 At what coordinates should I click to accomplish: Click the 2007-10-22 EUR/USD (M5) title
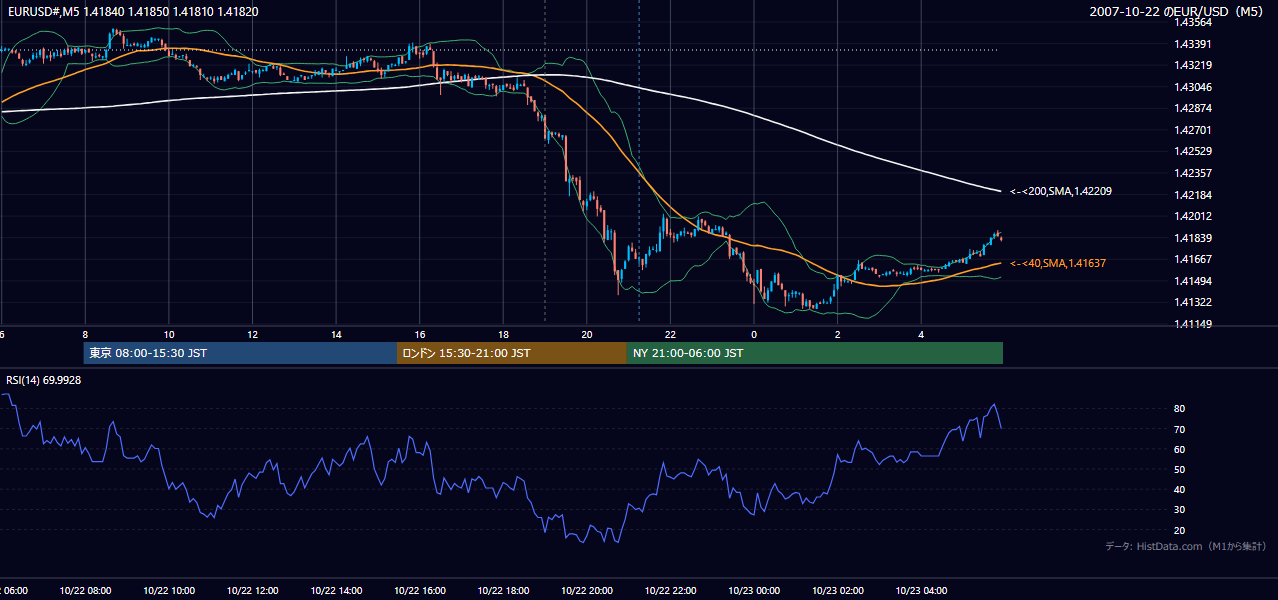click(1178, 11)
